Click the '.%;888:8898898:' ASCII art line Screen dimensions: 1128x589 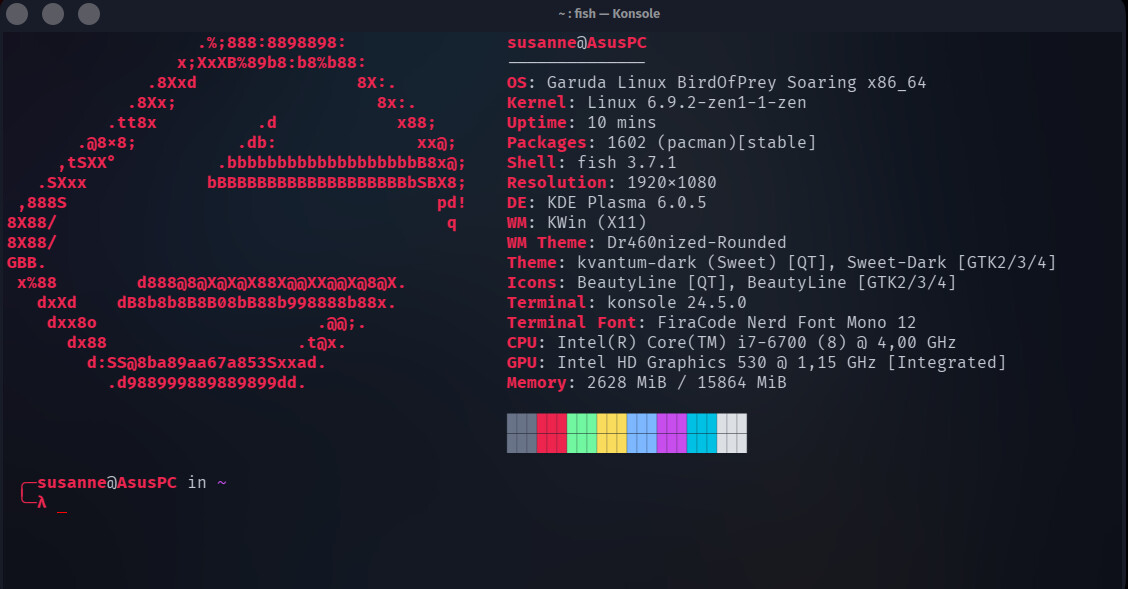272,43
